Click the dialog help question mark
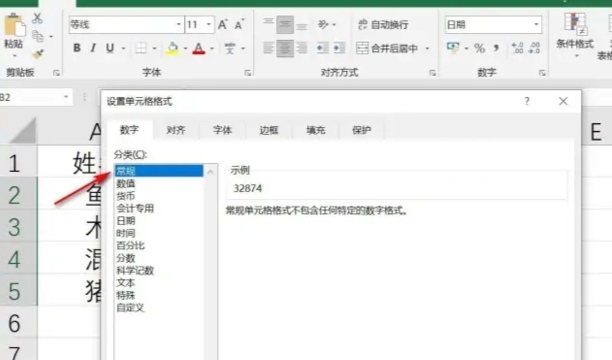This screenshot has height=360, width=612. 527,102
